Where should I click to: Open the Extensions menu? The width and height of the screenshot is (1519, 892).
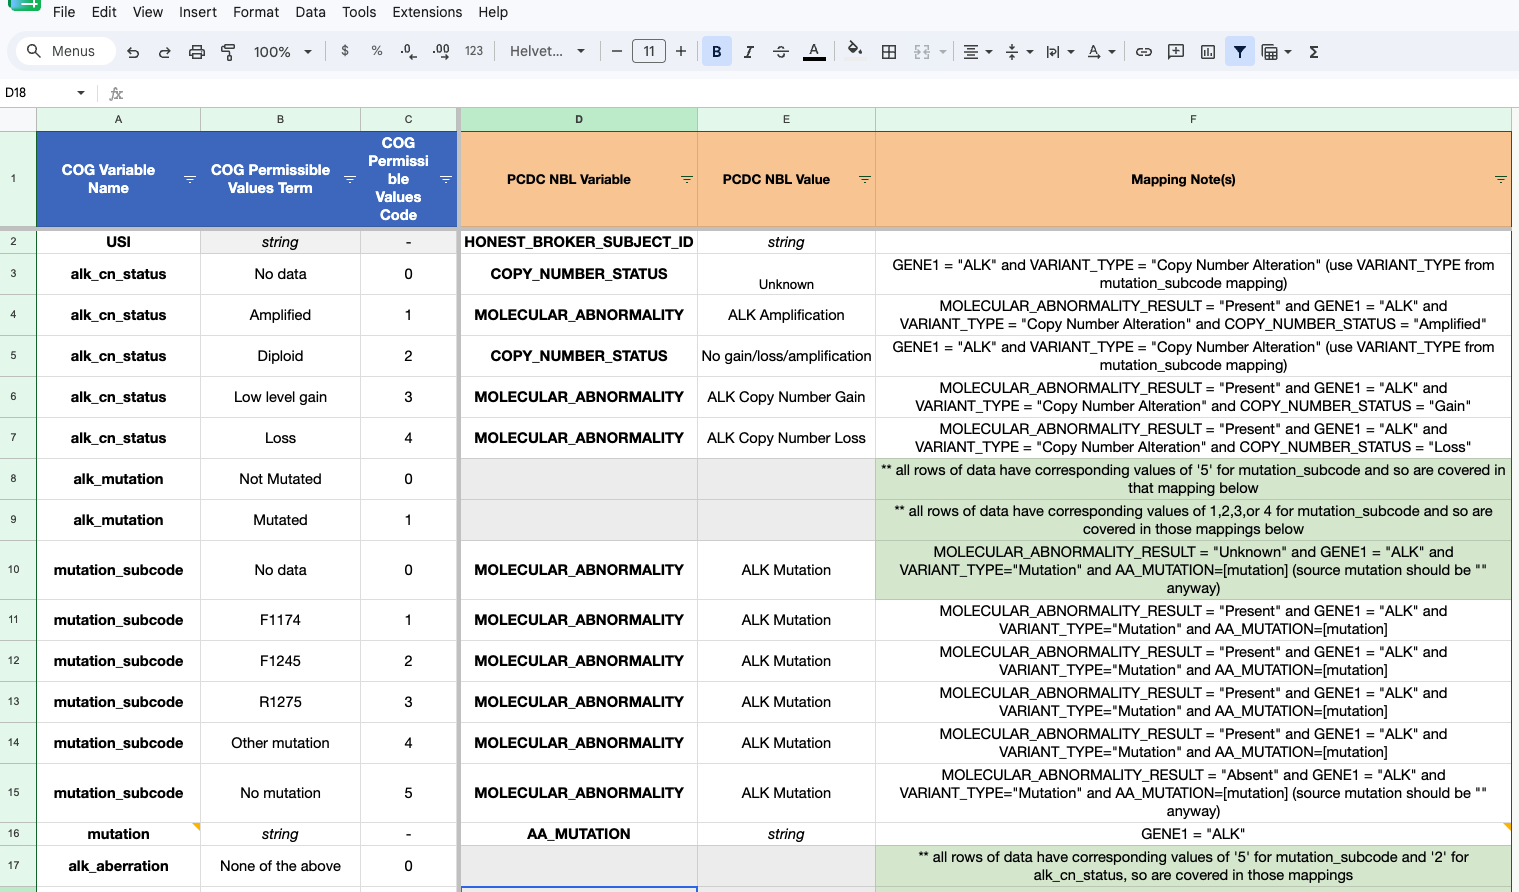click(x=427, y=12)
